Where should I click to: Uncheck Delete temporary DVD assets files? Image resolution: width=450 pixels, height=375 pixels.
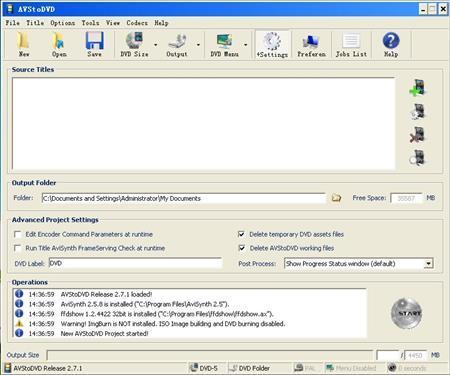(x=242, y=234)
